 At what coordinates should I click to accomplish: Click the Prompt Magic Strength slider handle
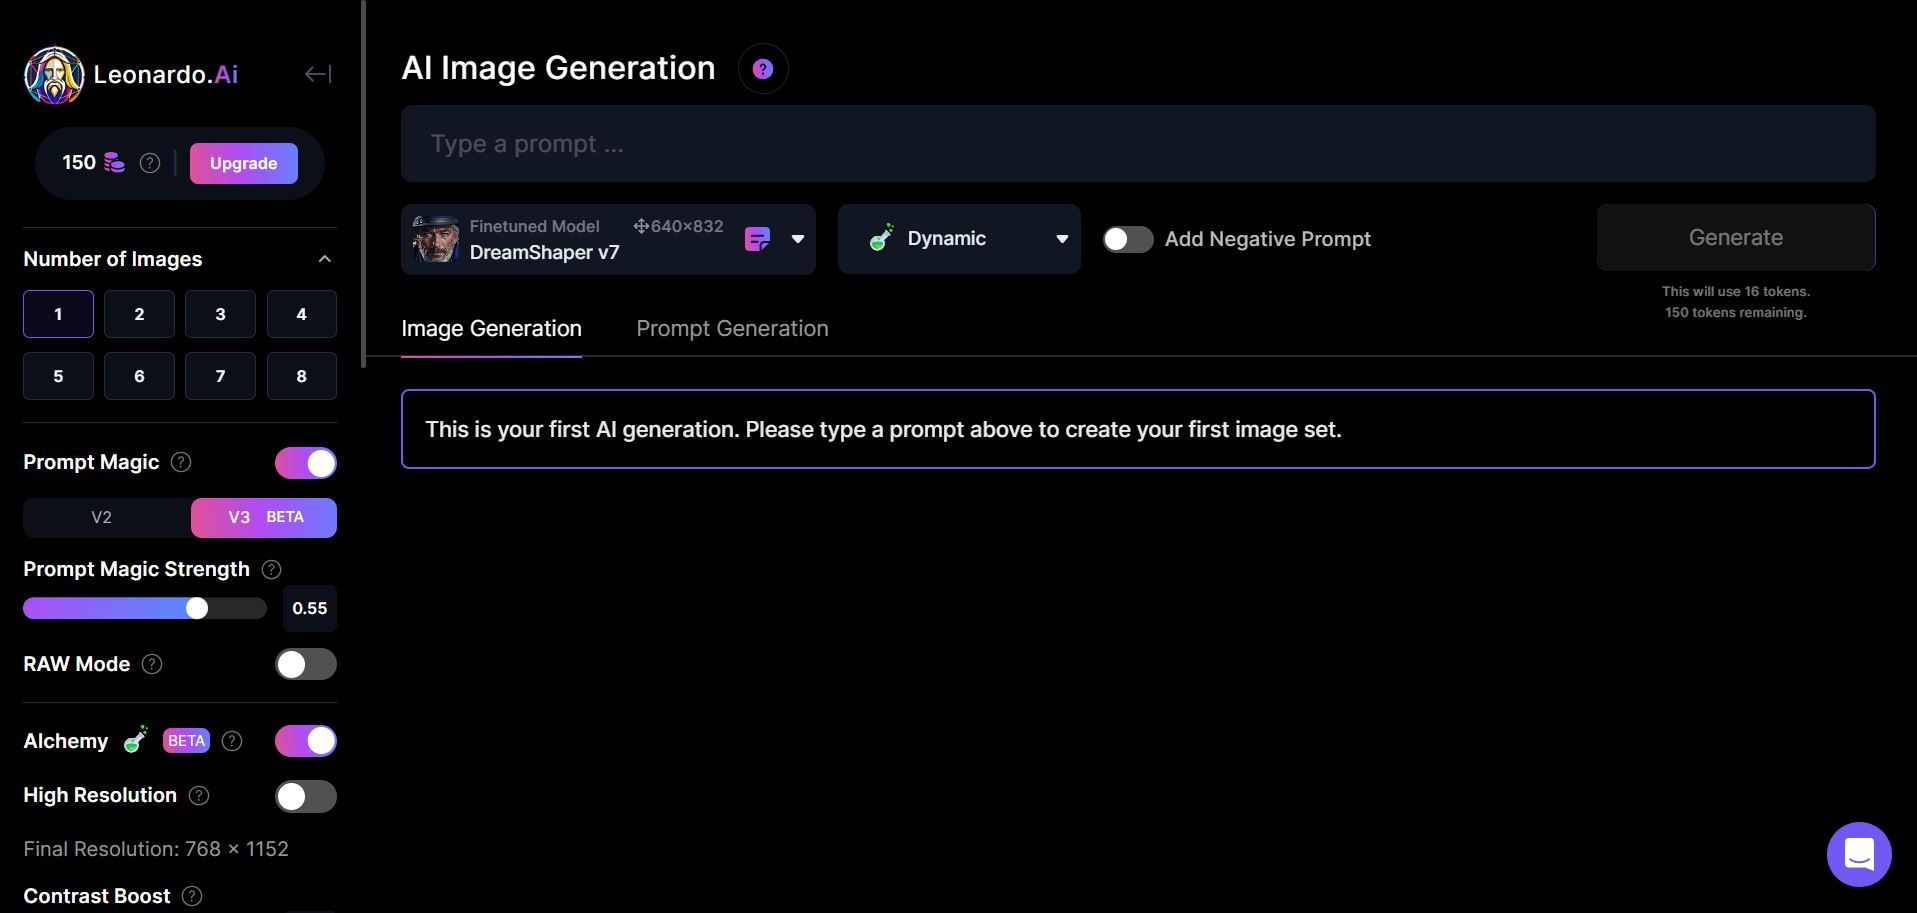click(197, 608)
